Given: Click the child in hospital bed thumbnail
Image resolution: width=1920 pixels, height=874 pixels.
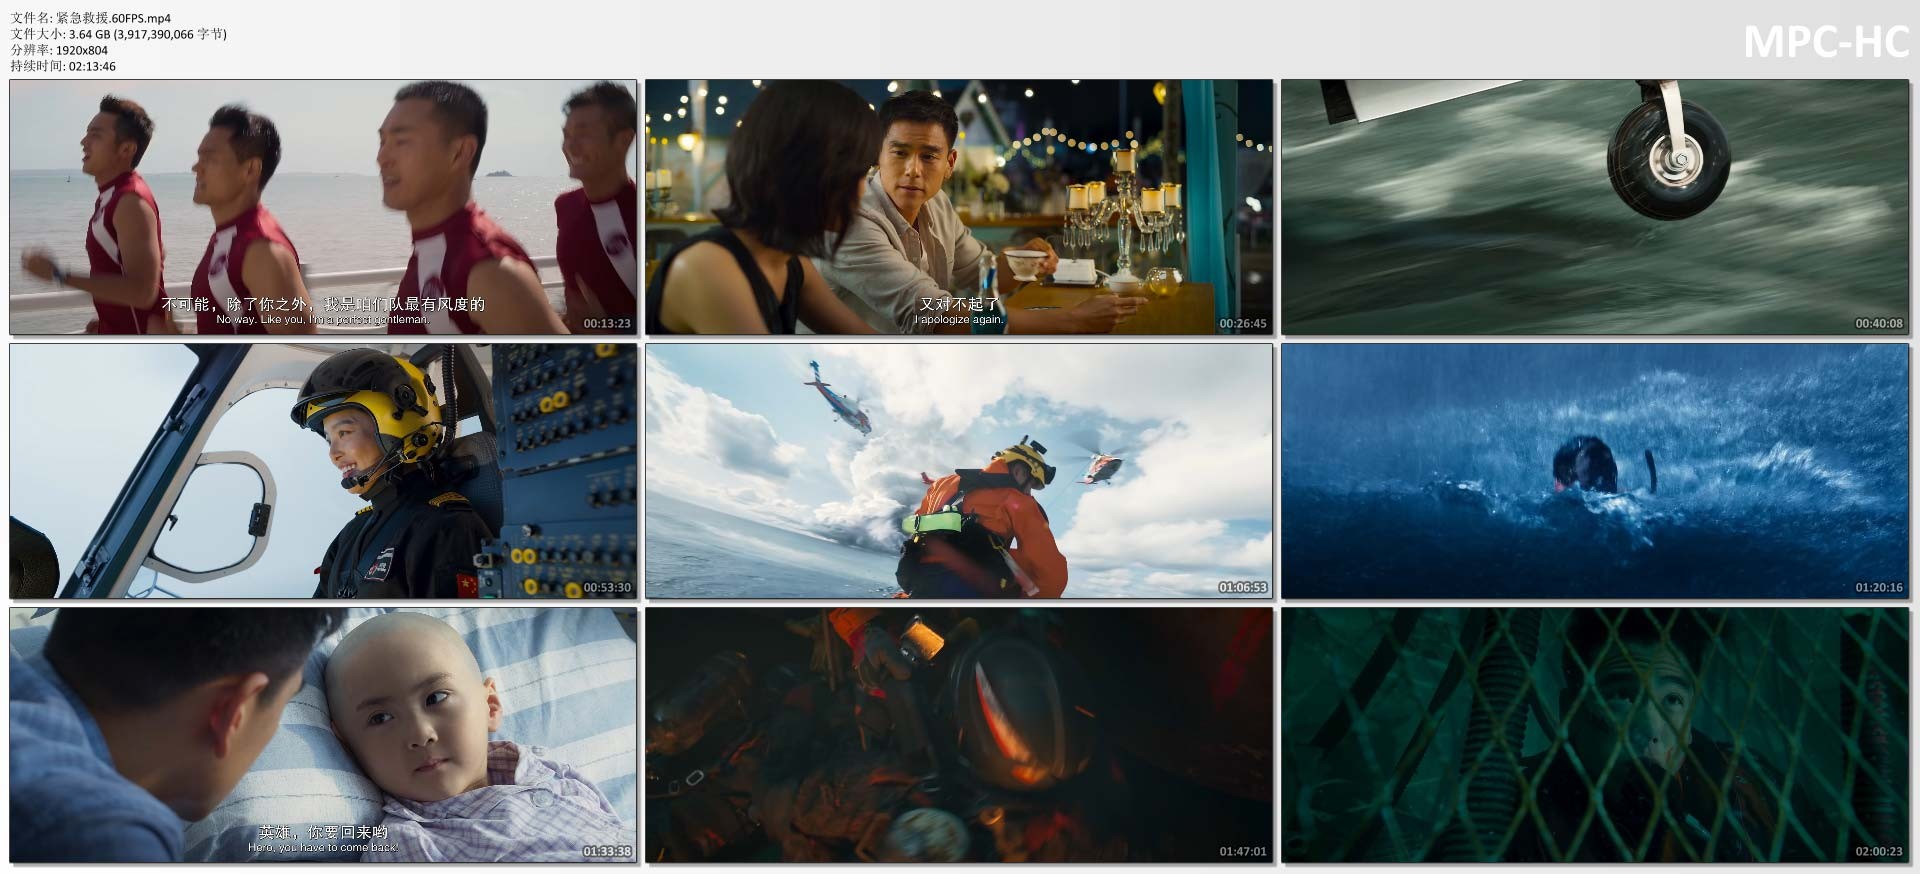Looking at the screenshot, I should (x=323, y=735).
